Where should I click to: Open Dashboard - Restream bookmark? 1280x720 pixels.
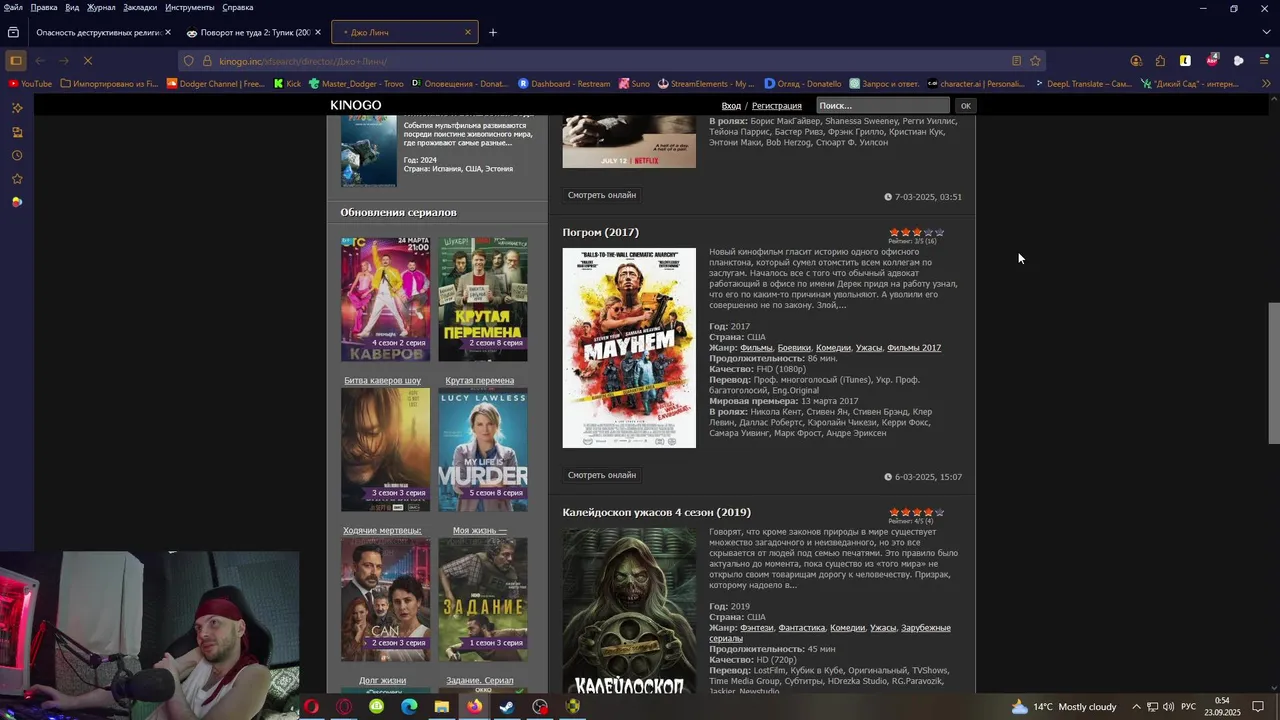click(565, 84)
